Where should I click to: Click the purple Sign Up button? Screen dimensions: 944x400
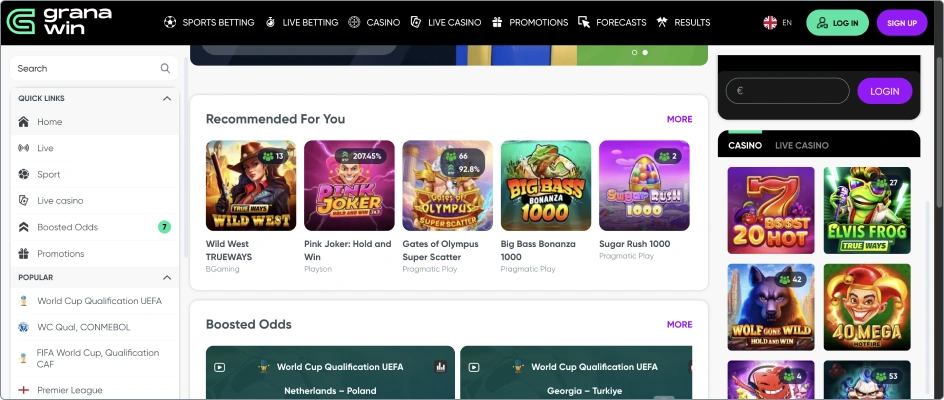pos(901,22)
